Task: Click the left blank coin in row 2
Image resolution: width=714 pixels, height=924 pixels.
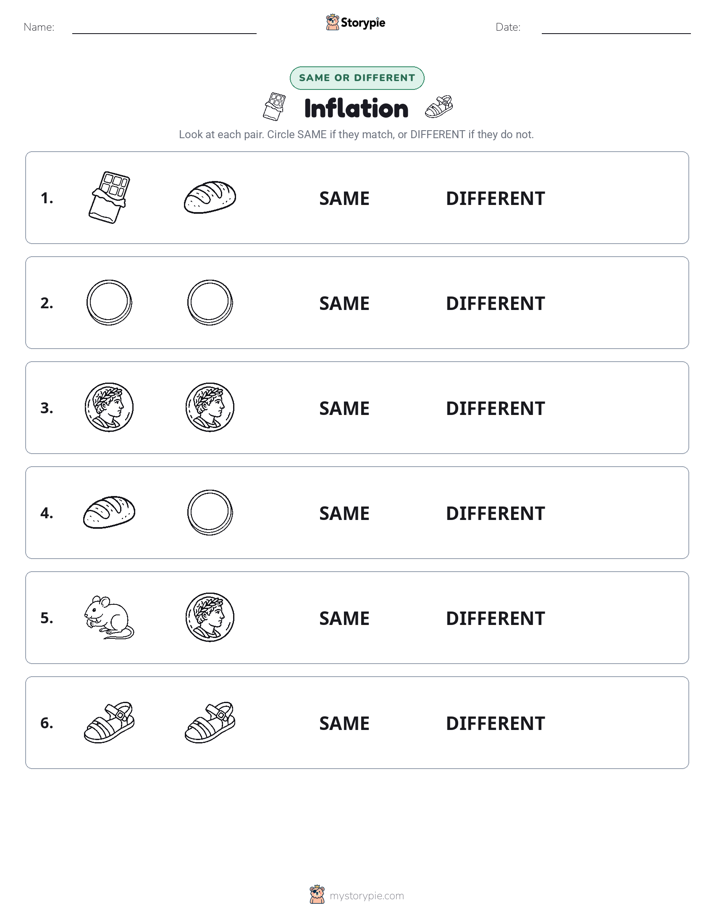Action: (109, 302)
